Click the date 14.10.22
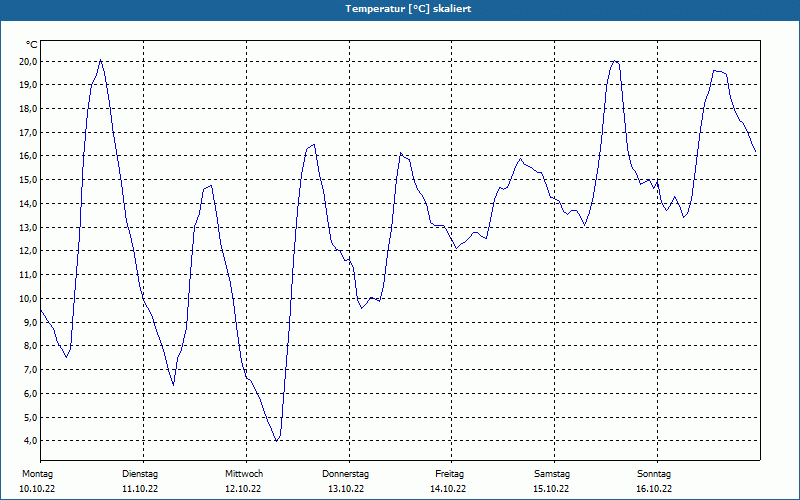This screenshot has height=500, width=800. (x=448, y=489)
